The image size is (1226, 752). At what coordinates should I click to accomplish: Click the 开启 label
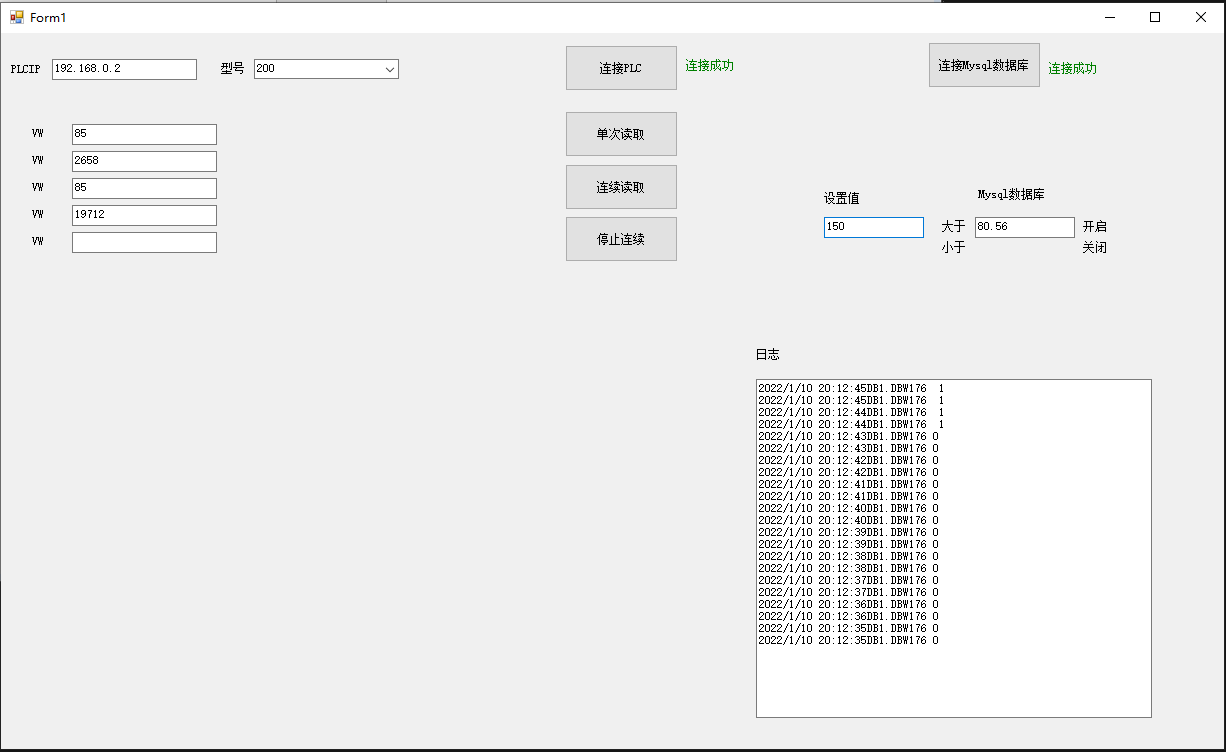[x=1094, y=226]
